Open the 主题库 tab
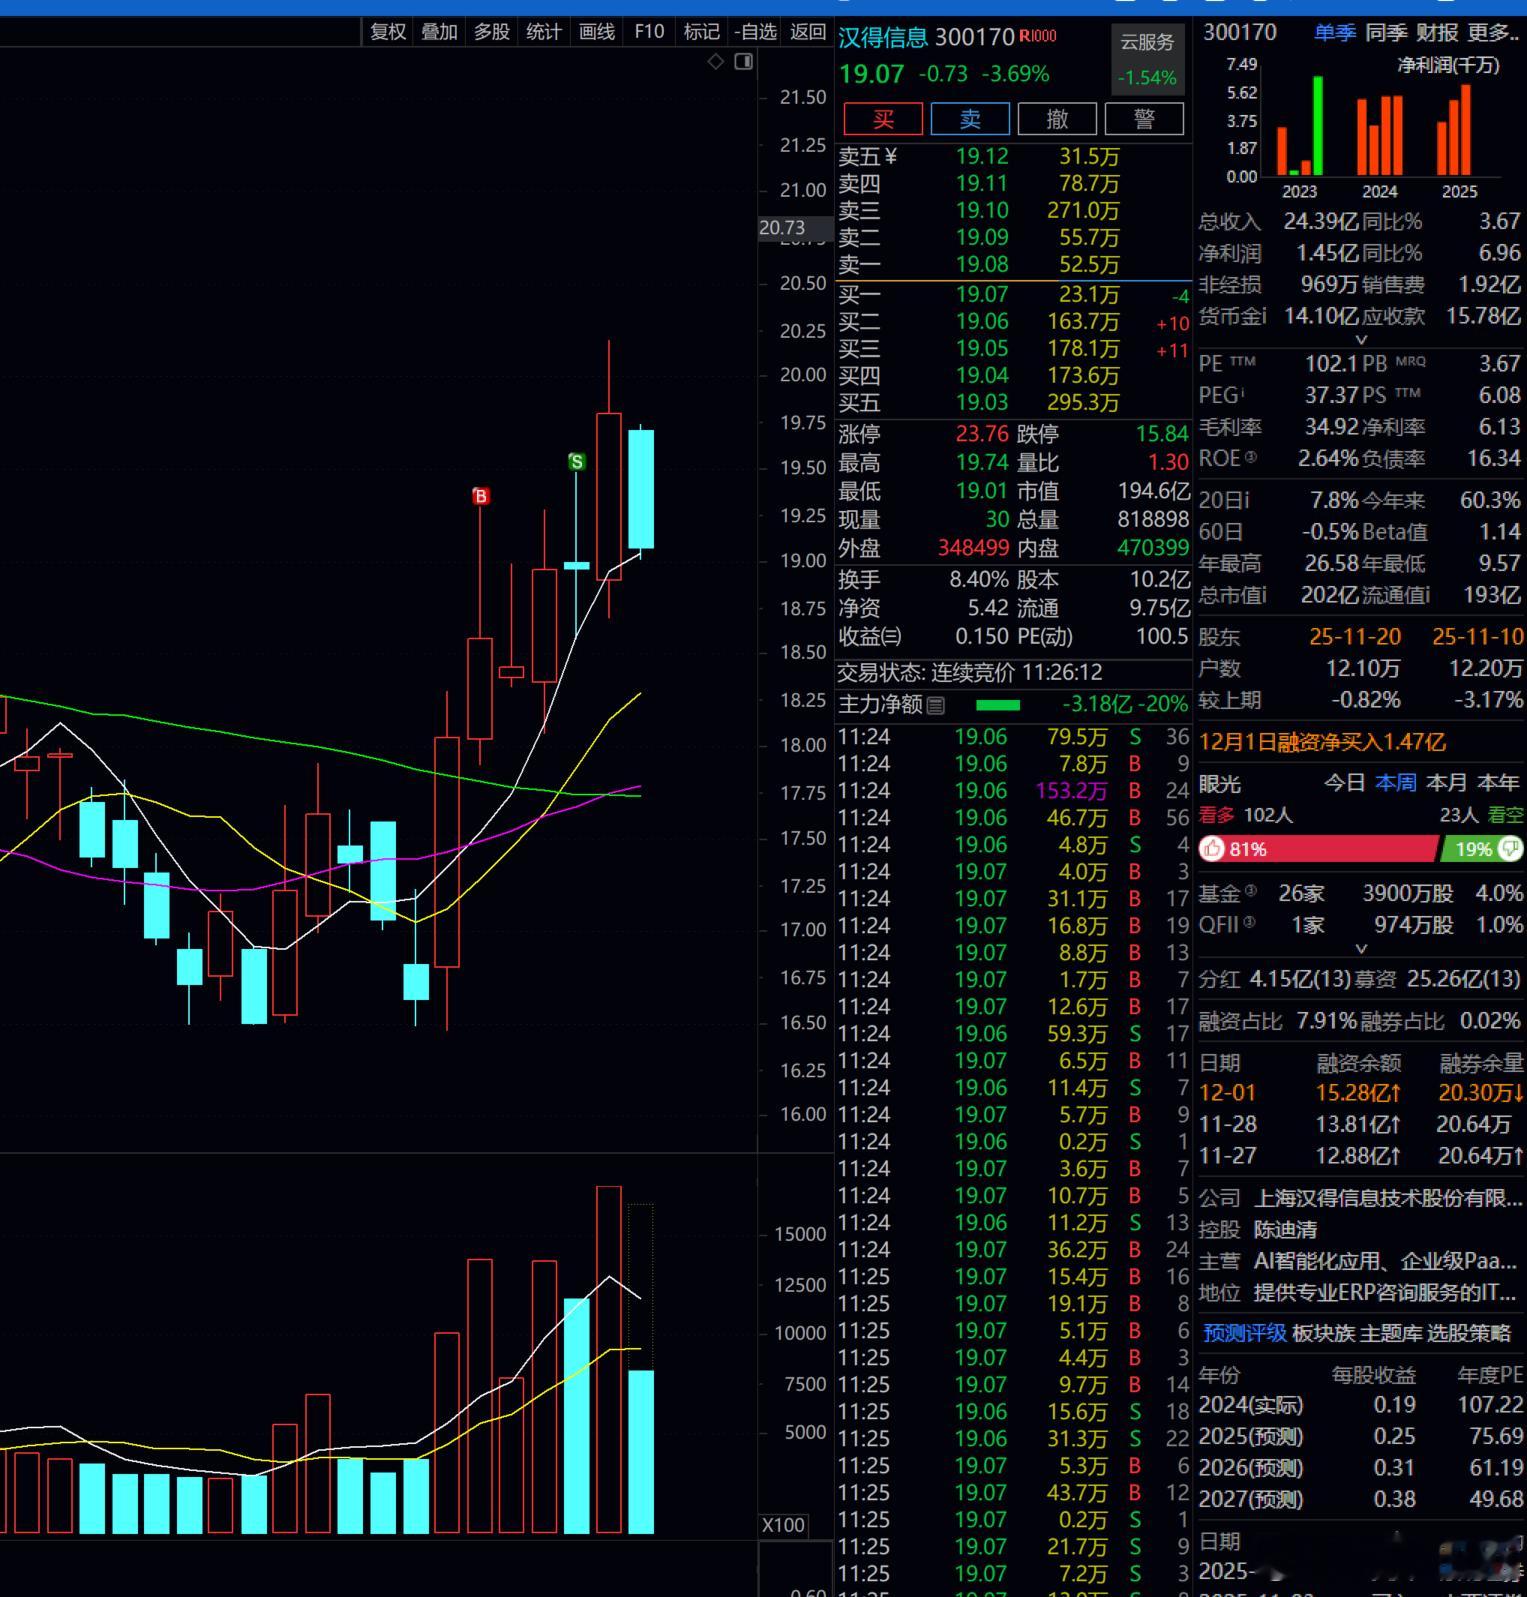 click(x=1391, y=1333)
